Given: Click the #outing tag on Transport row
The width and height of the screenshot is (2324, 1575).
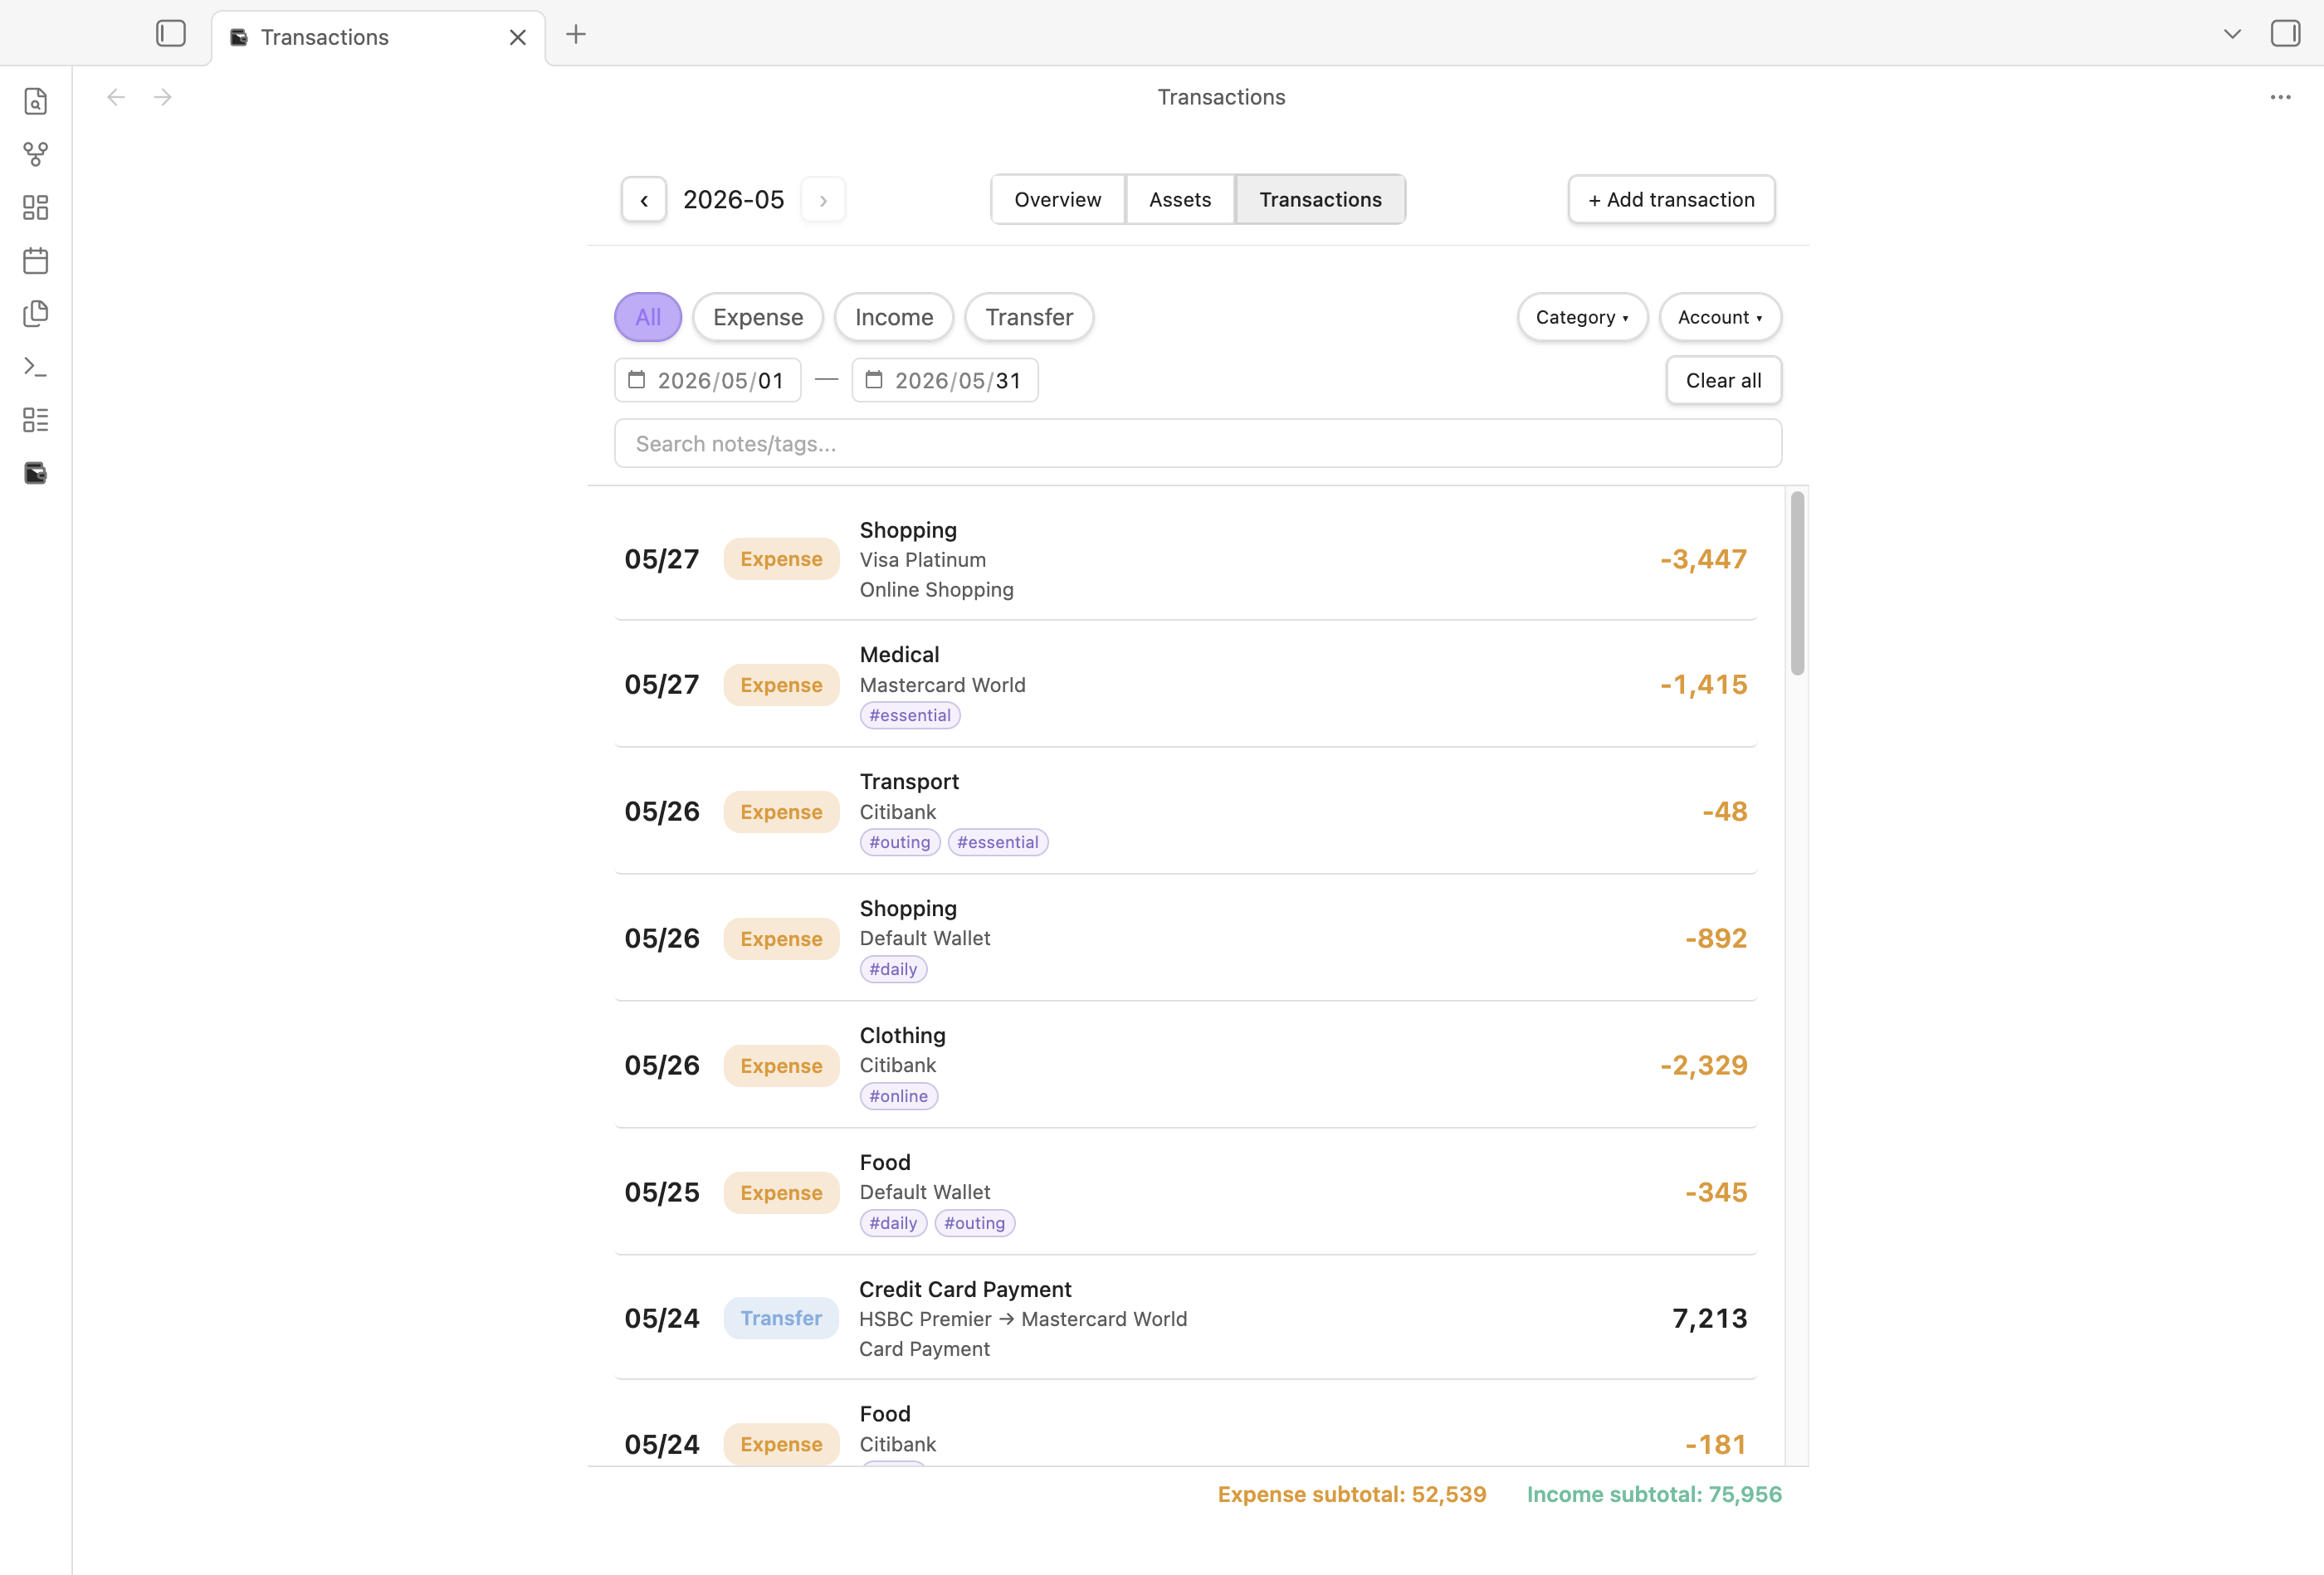Looking at the screenshot, I should click(x=900, y=843).
